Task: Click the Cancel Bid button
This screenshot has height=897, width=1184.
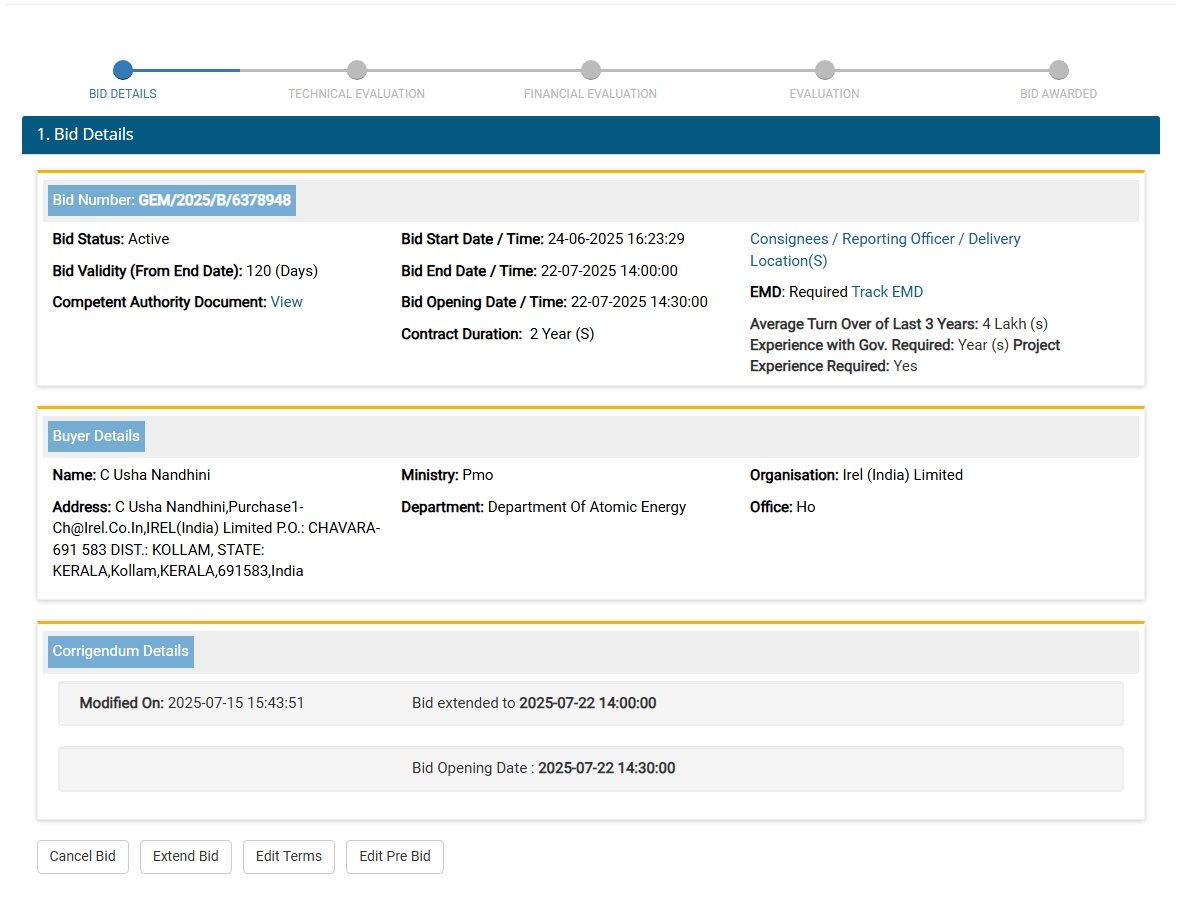Action: (x=82, y=856)
